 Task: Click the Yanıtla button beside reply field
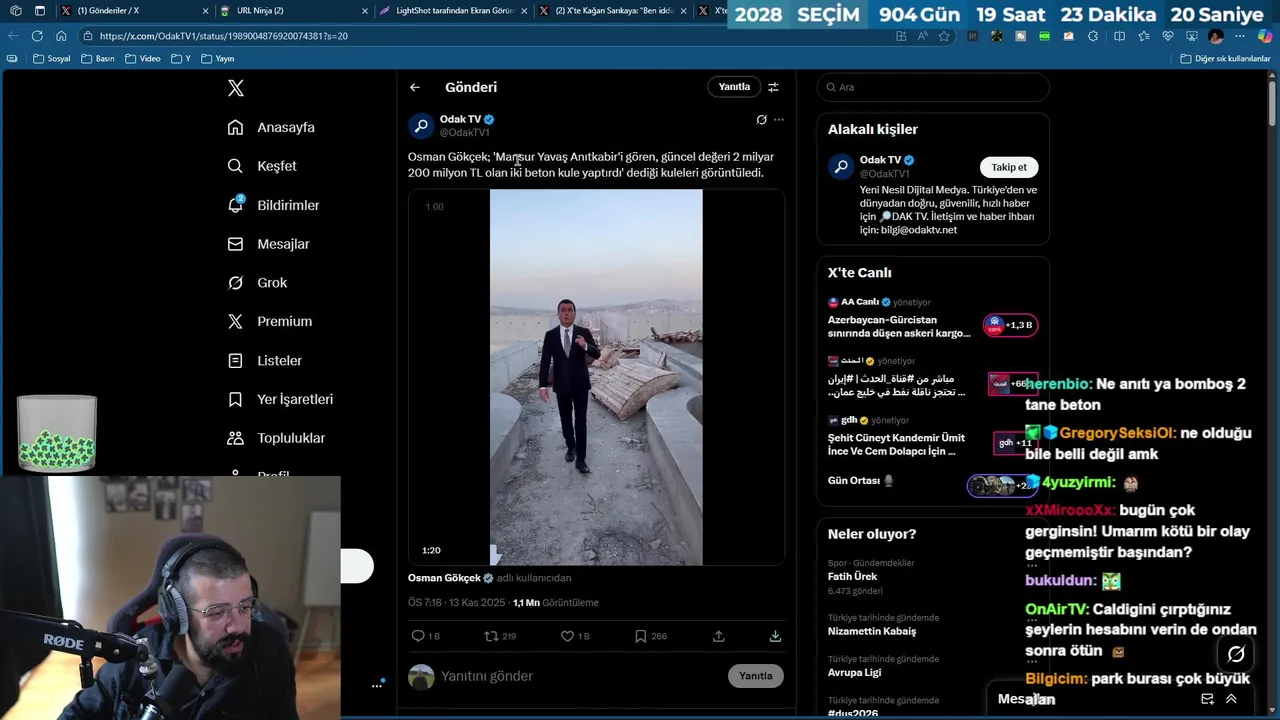click(755, 676)
